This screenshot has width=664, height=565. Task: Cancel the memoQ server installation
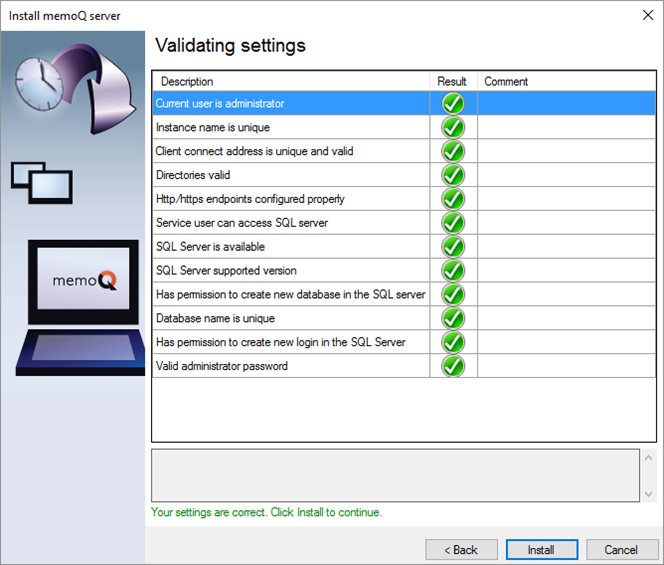pyautogui.click(x=622, y=550)
